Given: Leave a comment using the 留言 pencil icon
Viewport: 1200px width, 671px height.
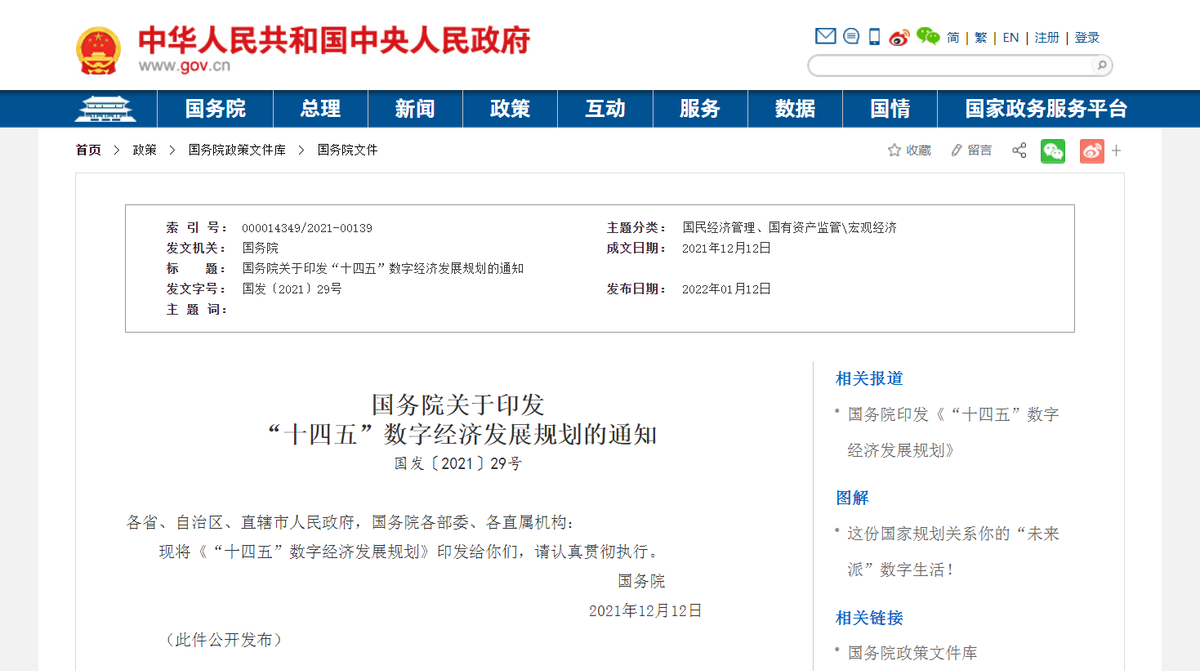Looking at the screenshot, I should tap(969, 150).
